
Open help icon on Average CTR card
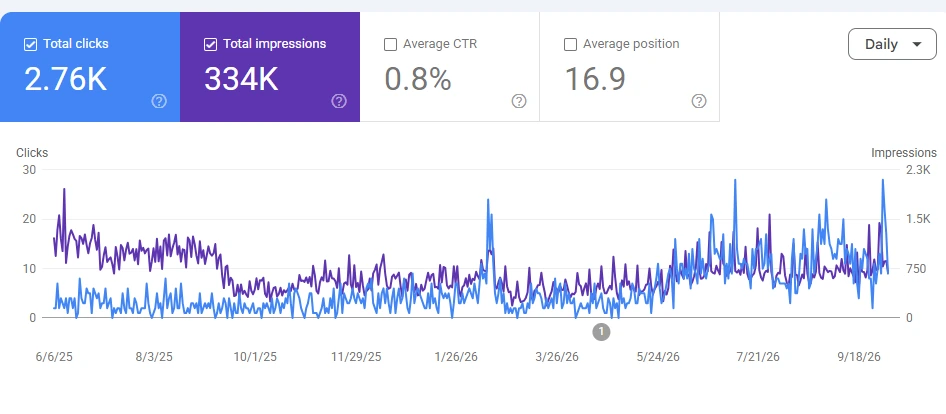pos(519,101)
